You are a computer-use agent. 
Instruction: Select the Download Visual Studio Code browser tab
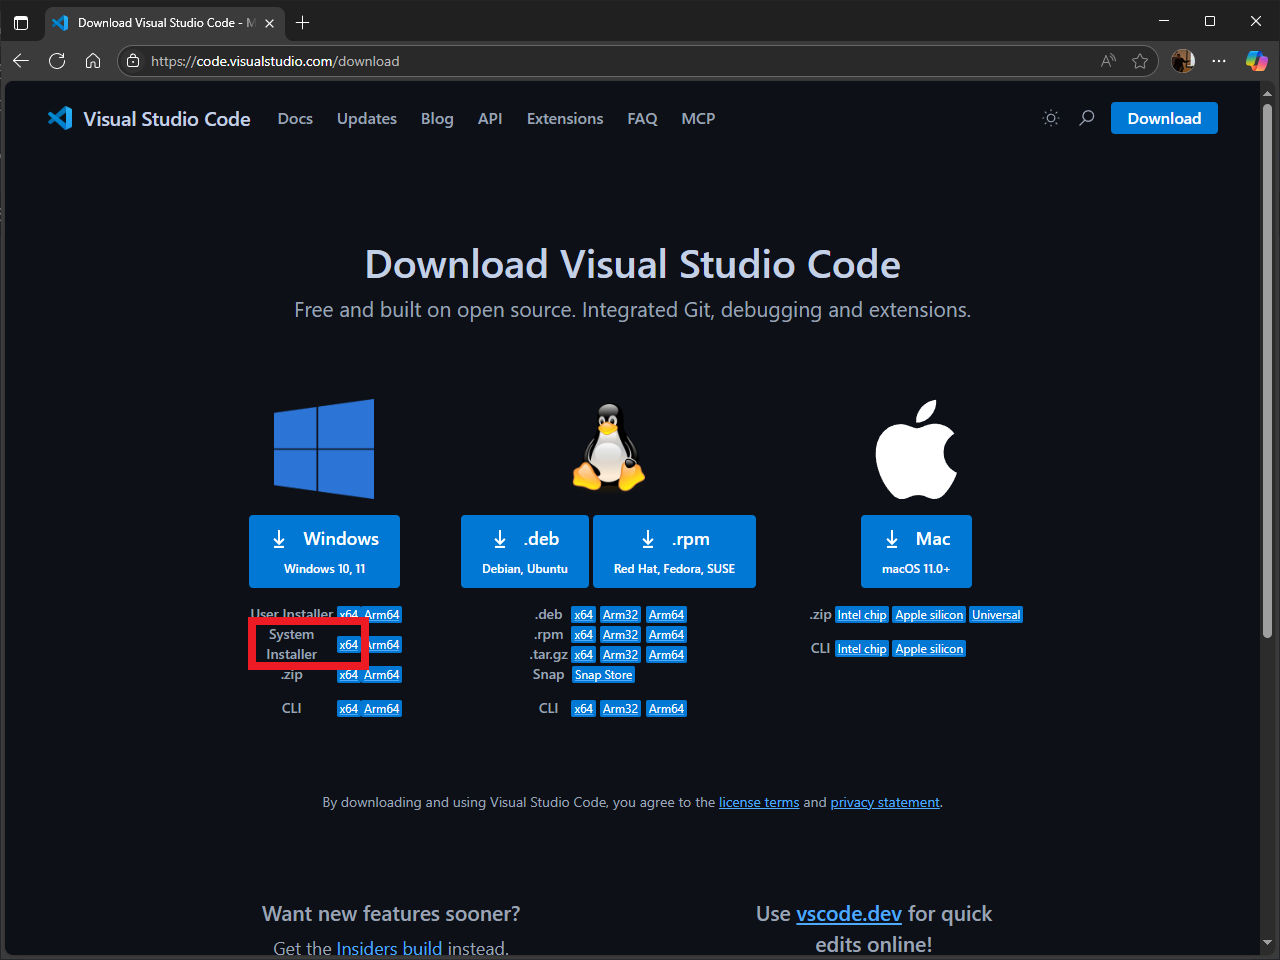click(165, 22)
